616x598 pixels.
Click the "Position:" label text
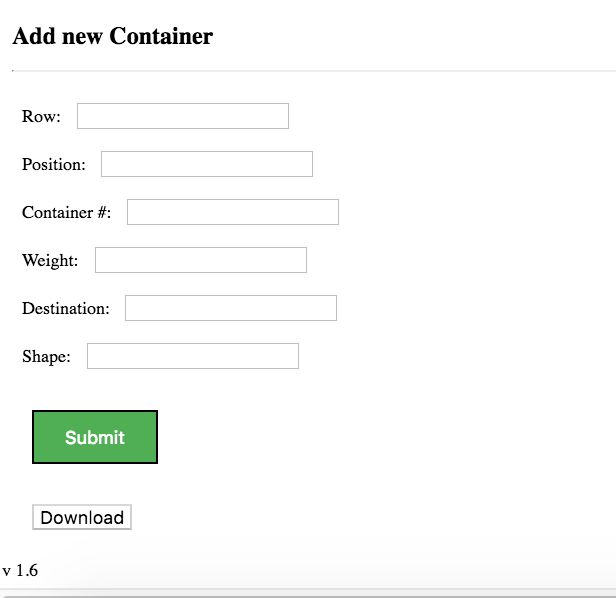(x=54, y=165)
